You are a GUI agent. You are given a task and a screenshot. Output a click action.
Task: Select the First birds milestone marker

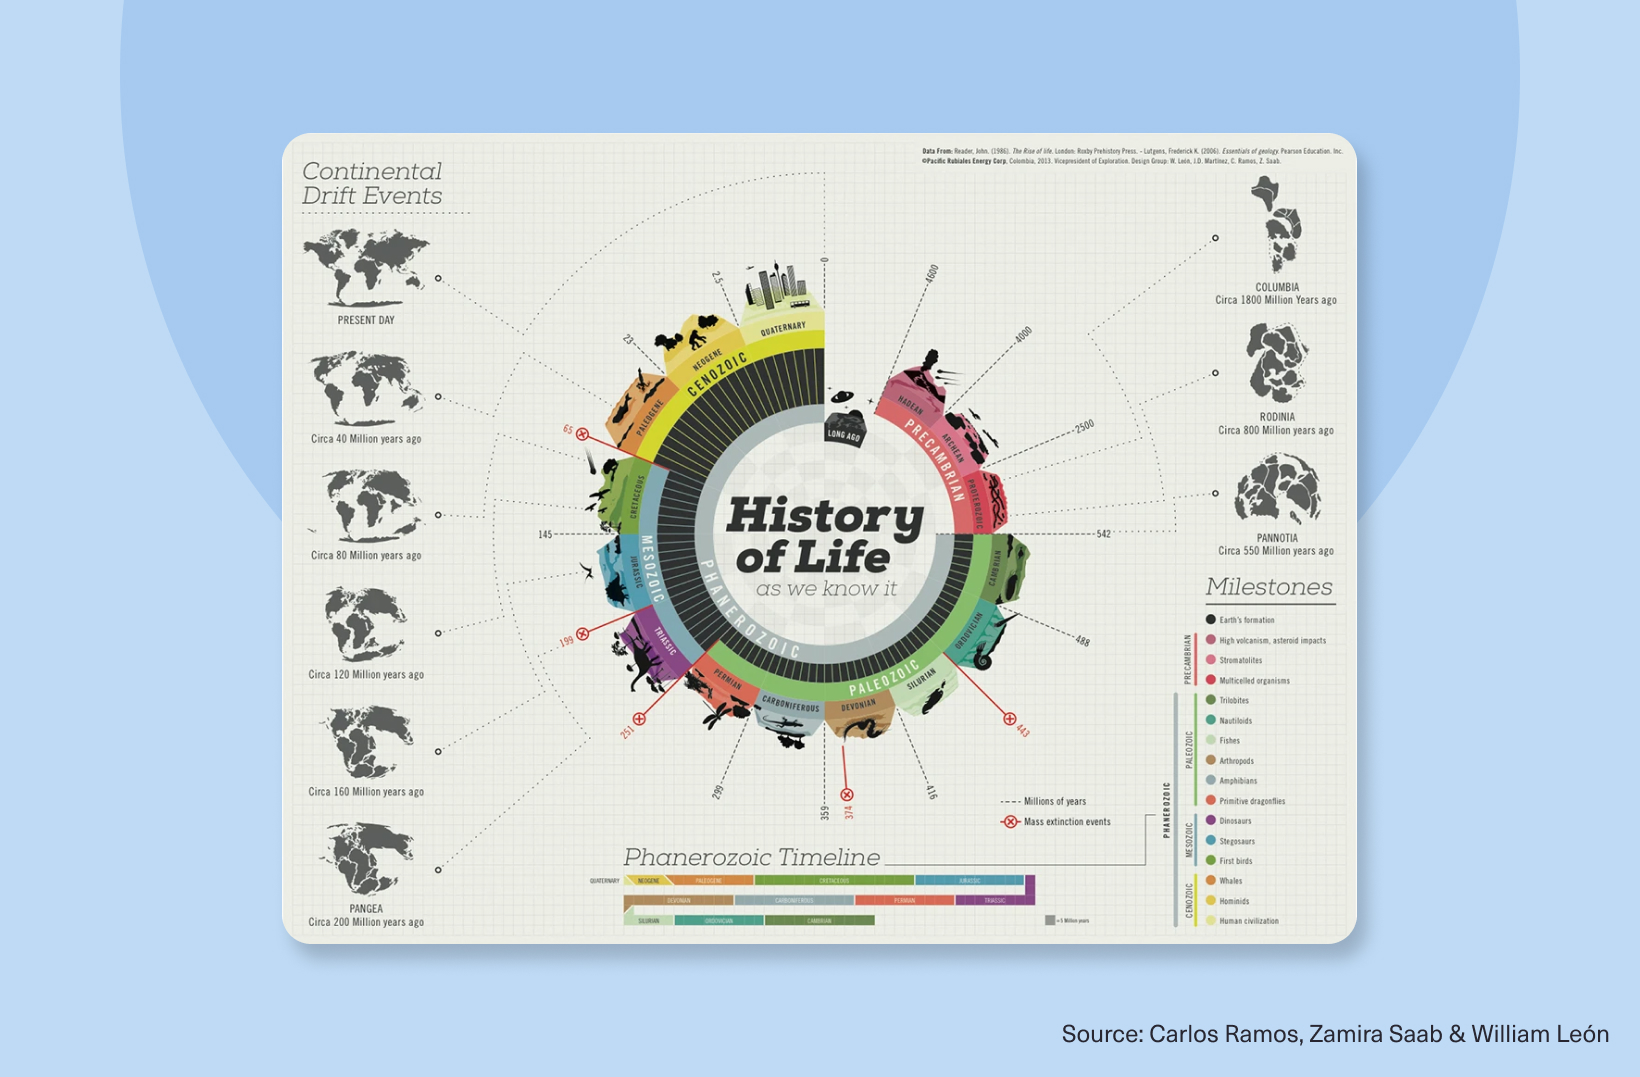1210,861
